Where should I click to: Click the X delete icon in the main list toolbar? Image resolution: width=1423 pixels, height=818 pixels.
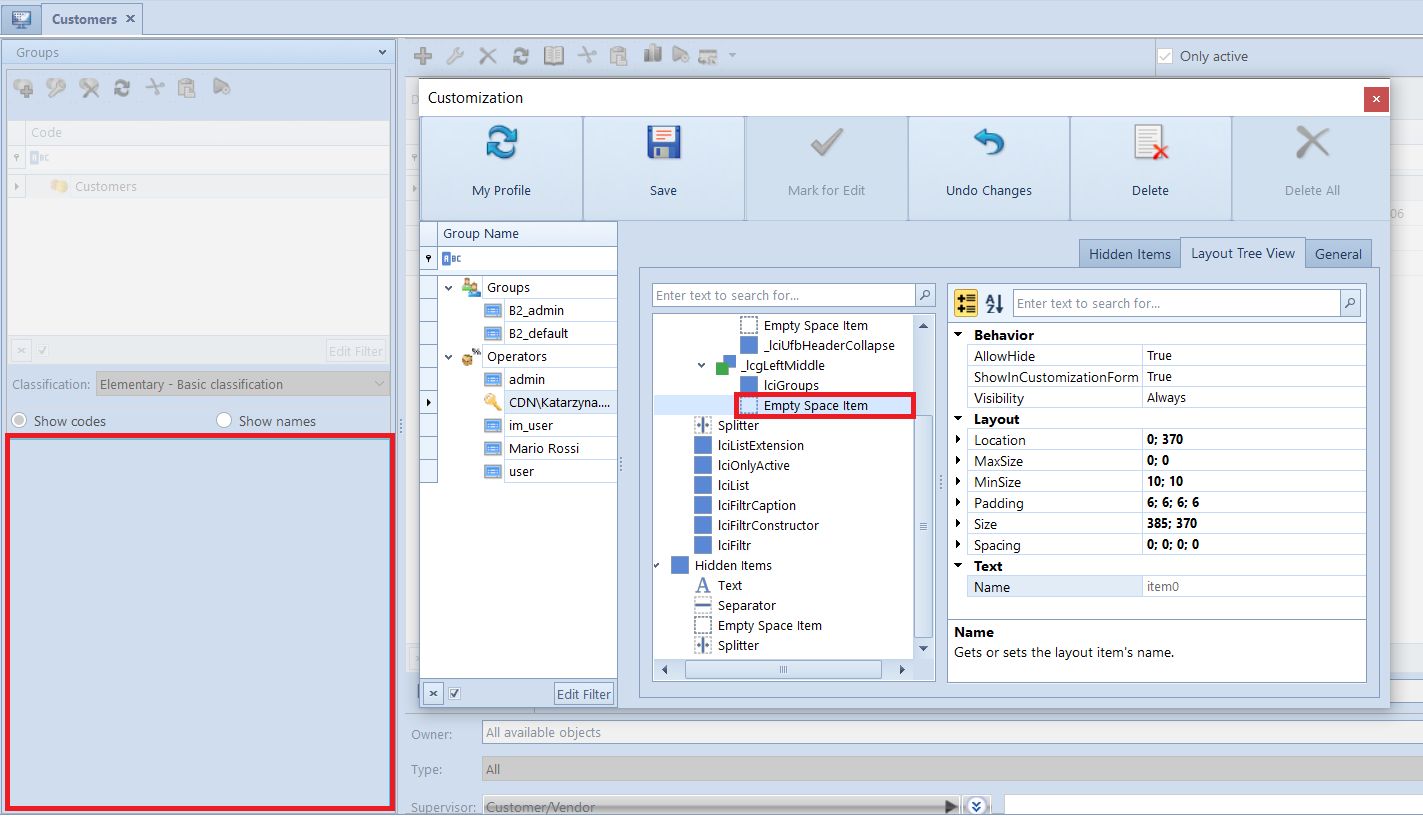[x=488, y=56]
